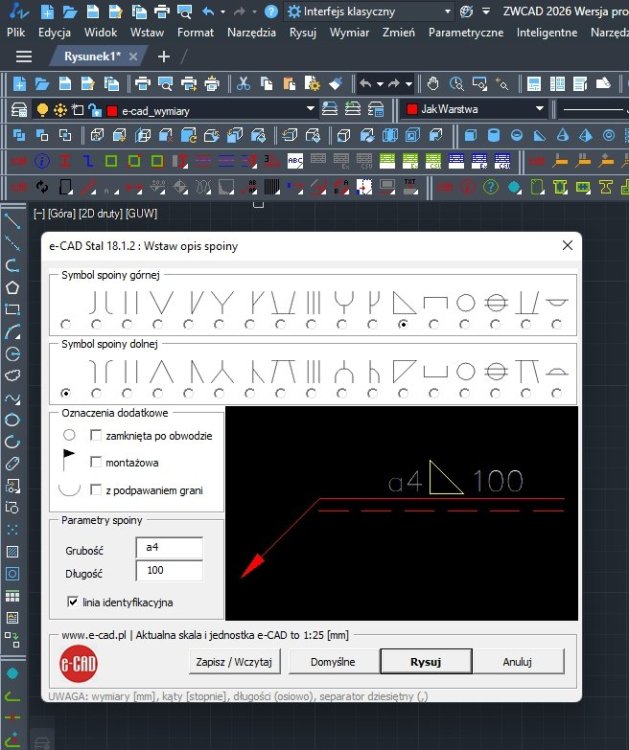Image resolution: width=629 pixels, height=750 pixels.
Task: Open the Widok menu
Action: coord(100,33)
